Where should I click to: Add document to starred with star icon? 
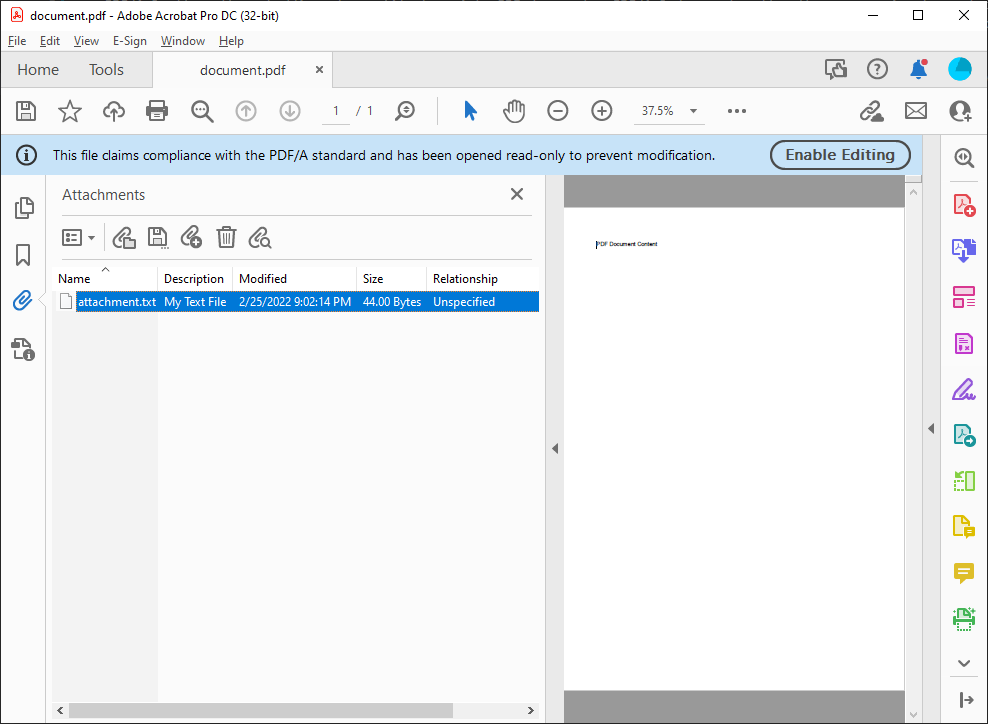(69, 111)
